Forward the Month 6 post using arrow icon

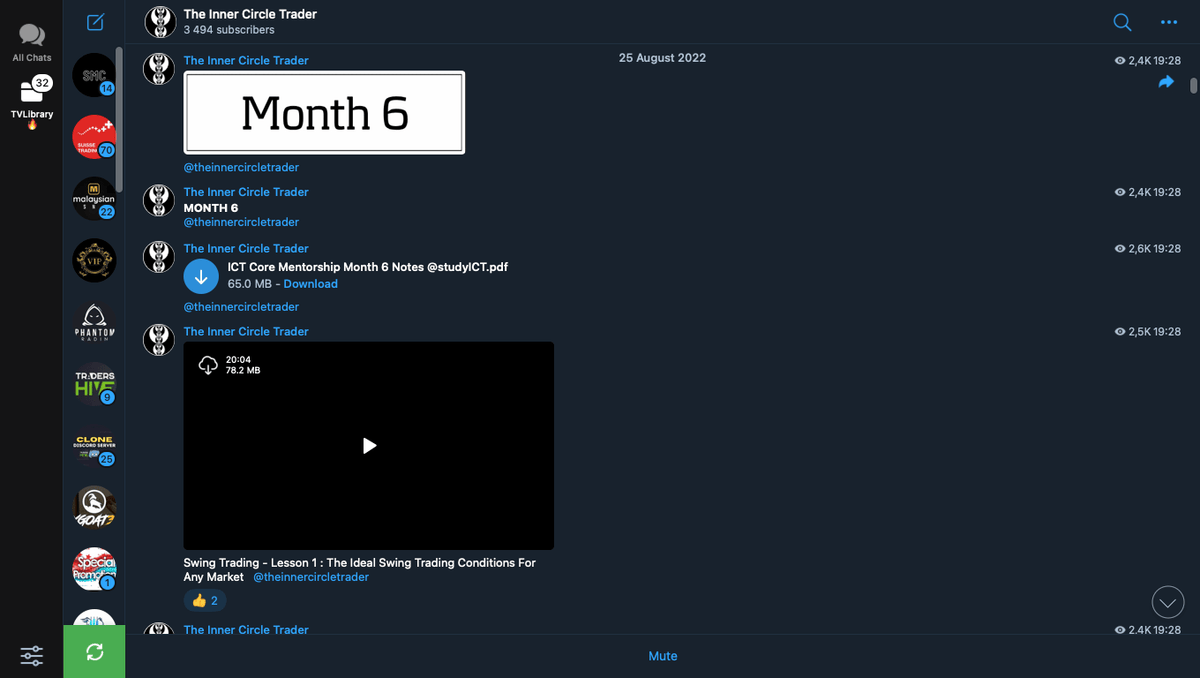tap(1166, 83)
